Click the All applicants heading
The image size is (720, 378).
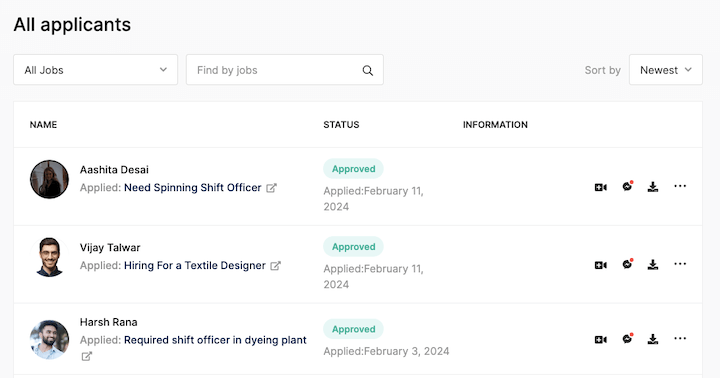coord(72,25)
